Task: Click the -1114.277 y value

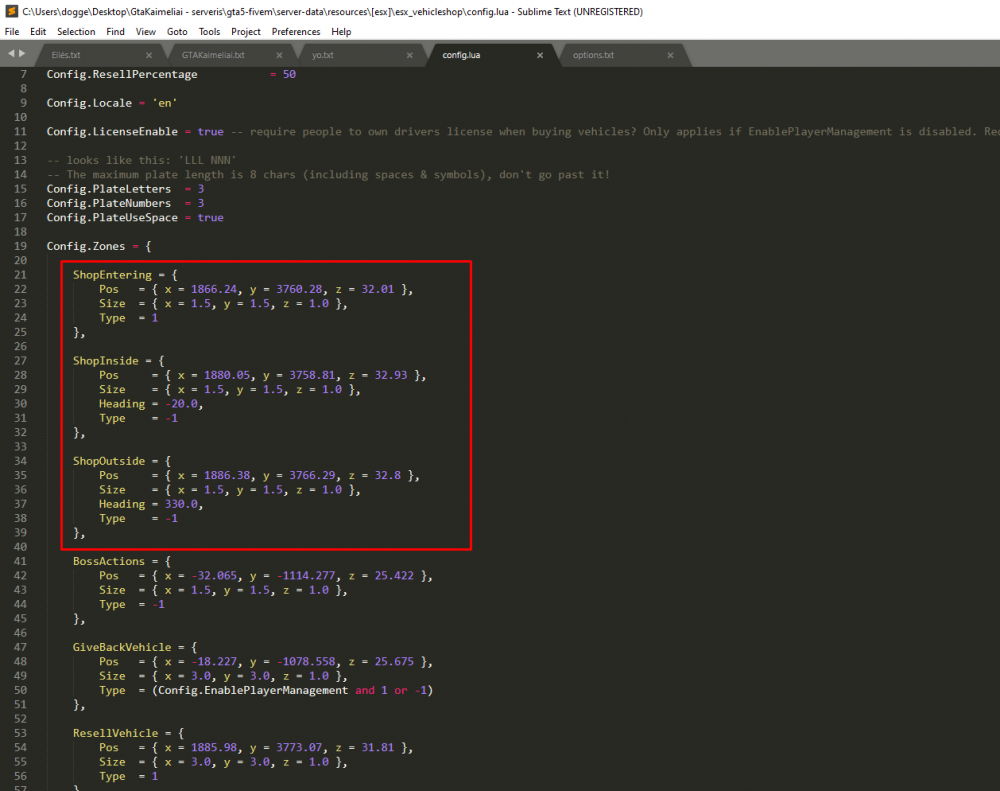Action: (x=306, y=576)
